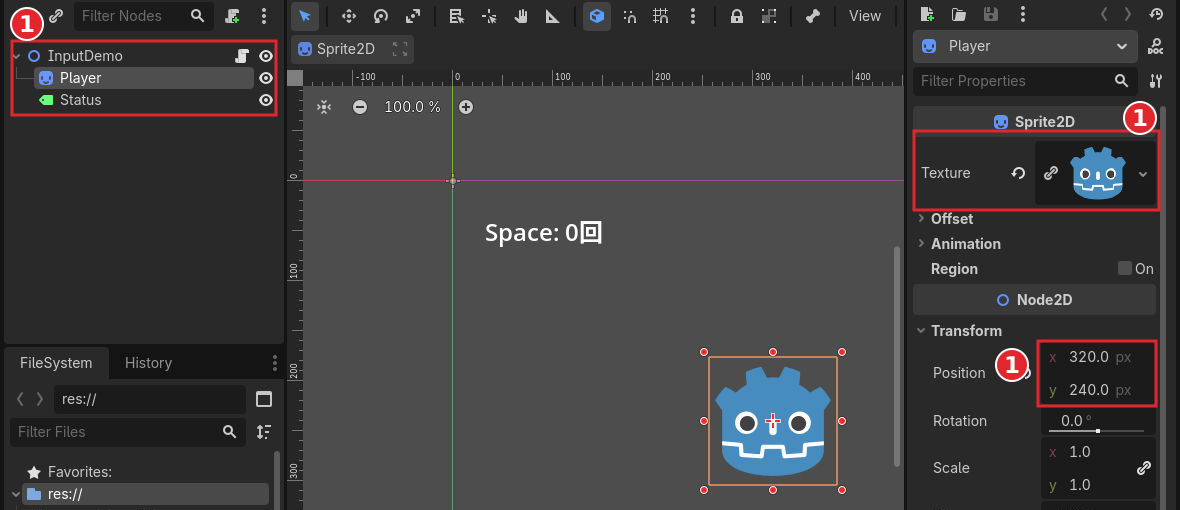The width and height of the screenshot is (1180, 510).
Task: Toggle Sprite2D viewport fullscreen expand
Action: click(x=400, y=50)
